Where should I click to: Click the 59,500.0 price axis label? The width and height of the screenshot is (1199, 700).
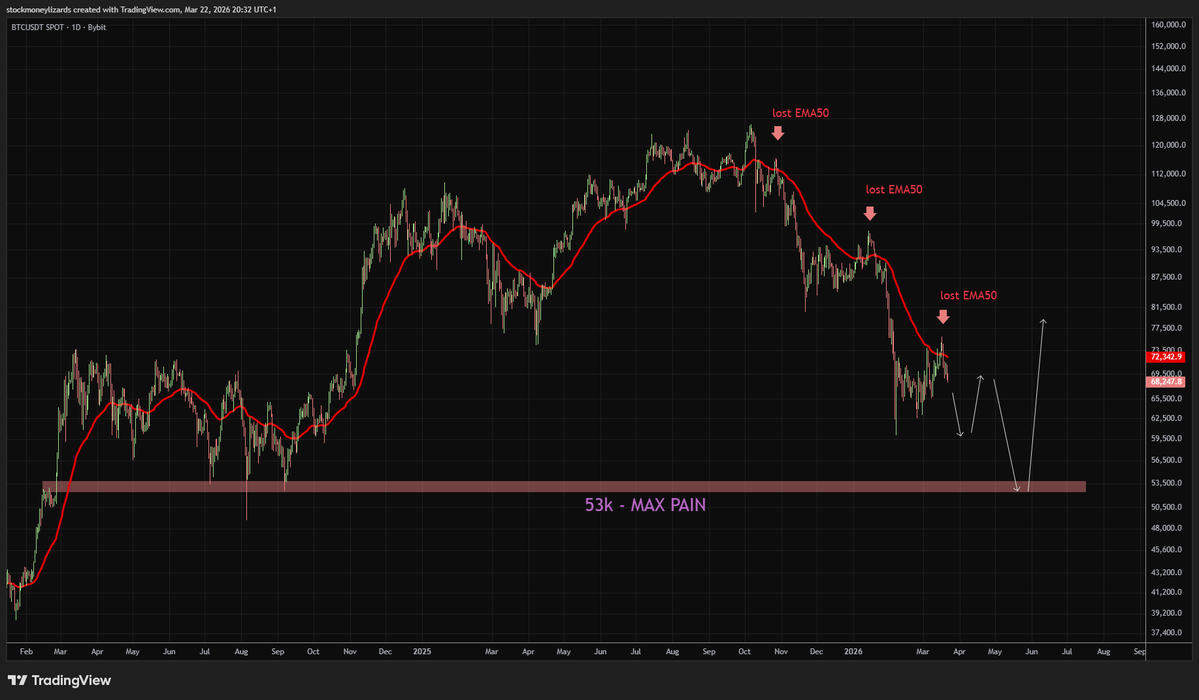(x=1168, y=439)
